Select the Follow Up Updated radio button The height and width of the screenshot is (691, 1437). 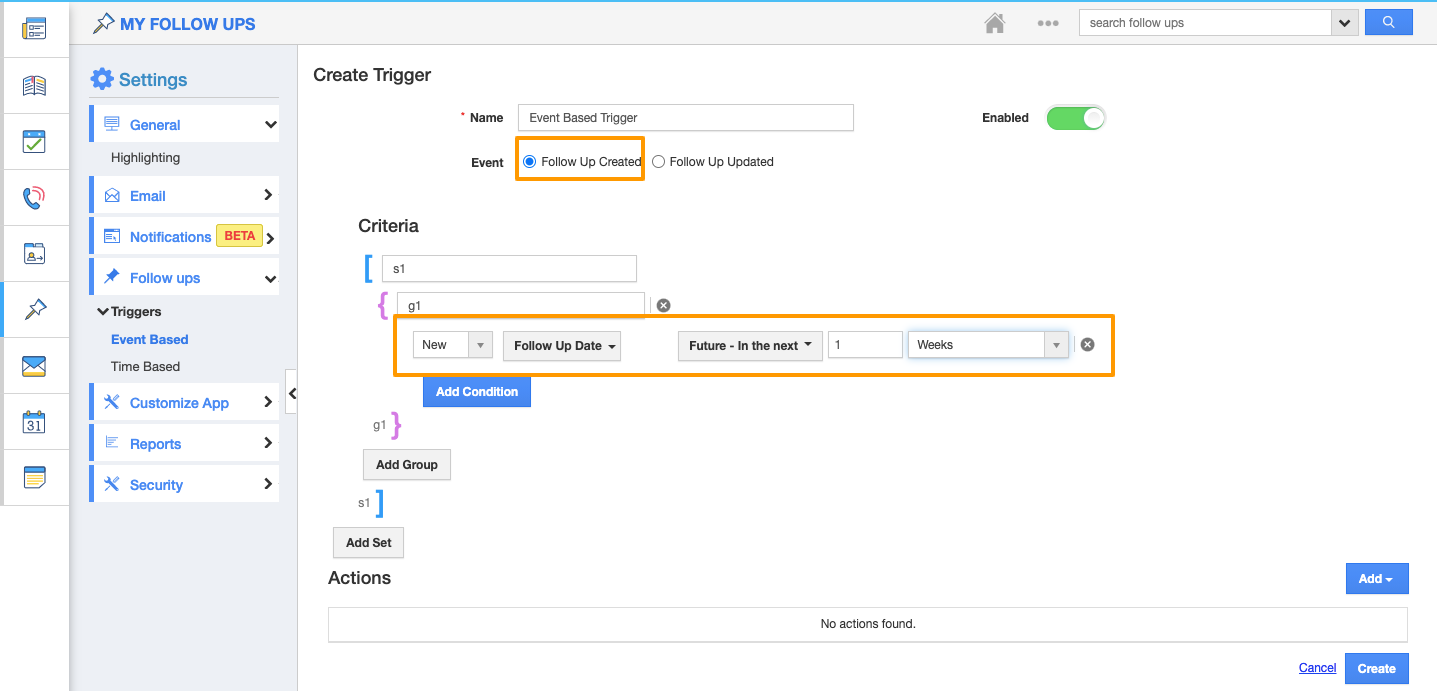658,162
